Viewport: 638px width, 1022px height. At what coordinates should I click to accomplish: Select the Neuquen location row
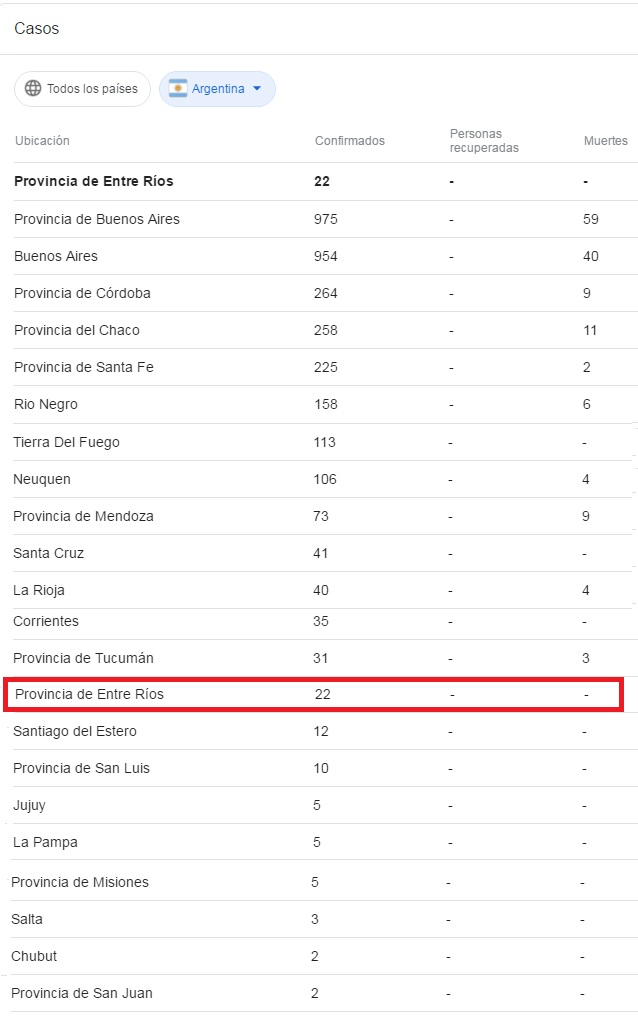tap(42, 479)
